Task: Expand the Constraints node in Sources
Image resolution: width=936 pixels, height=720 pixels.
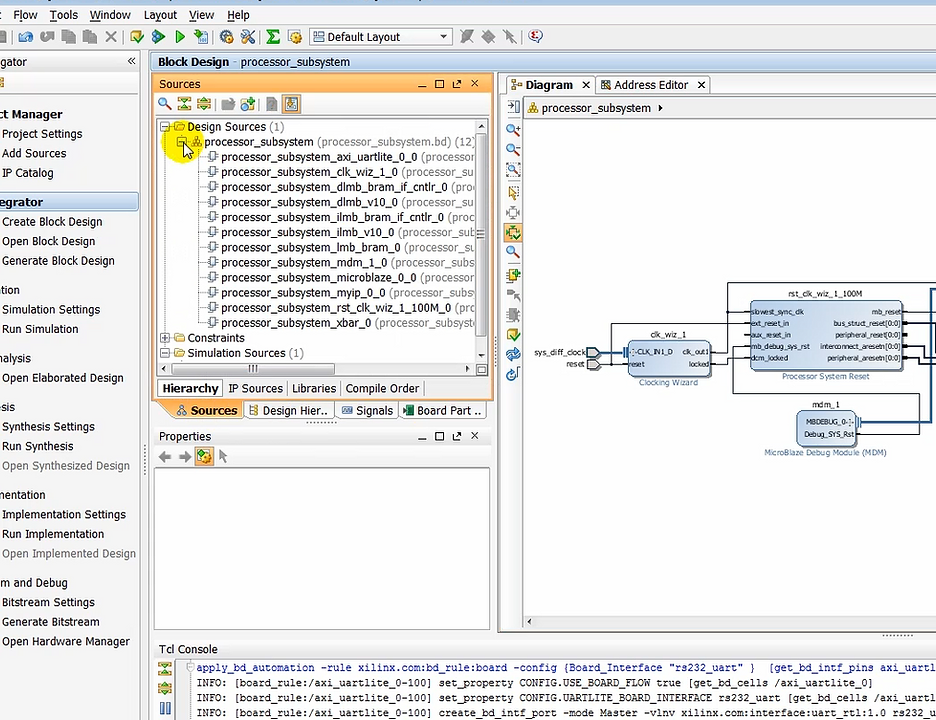Action: (x=166, y=337)
